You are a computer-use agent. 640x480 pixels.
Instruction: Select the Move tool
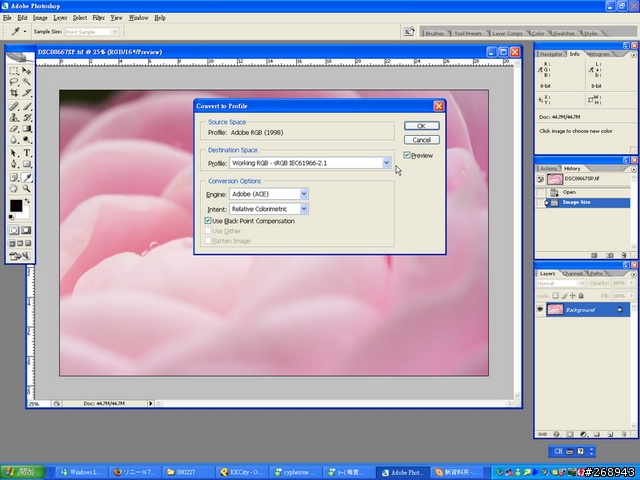tap(27, 71)
